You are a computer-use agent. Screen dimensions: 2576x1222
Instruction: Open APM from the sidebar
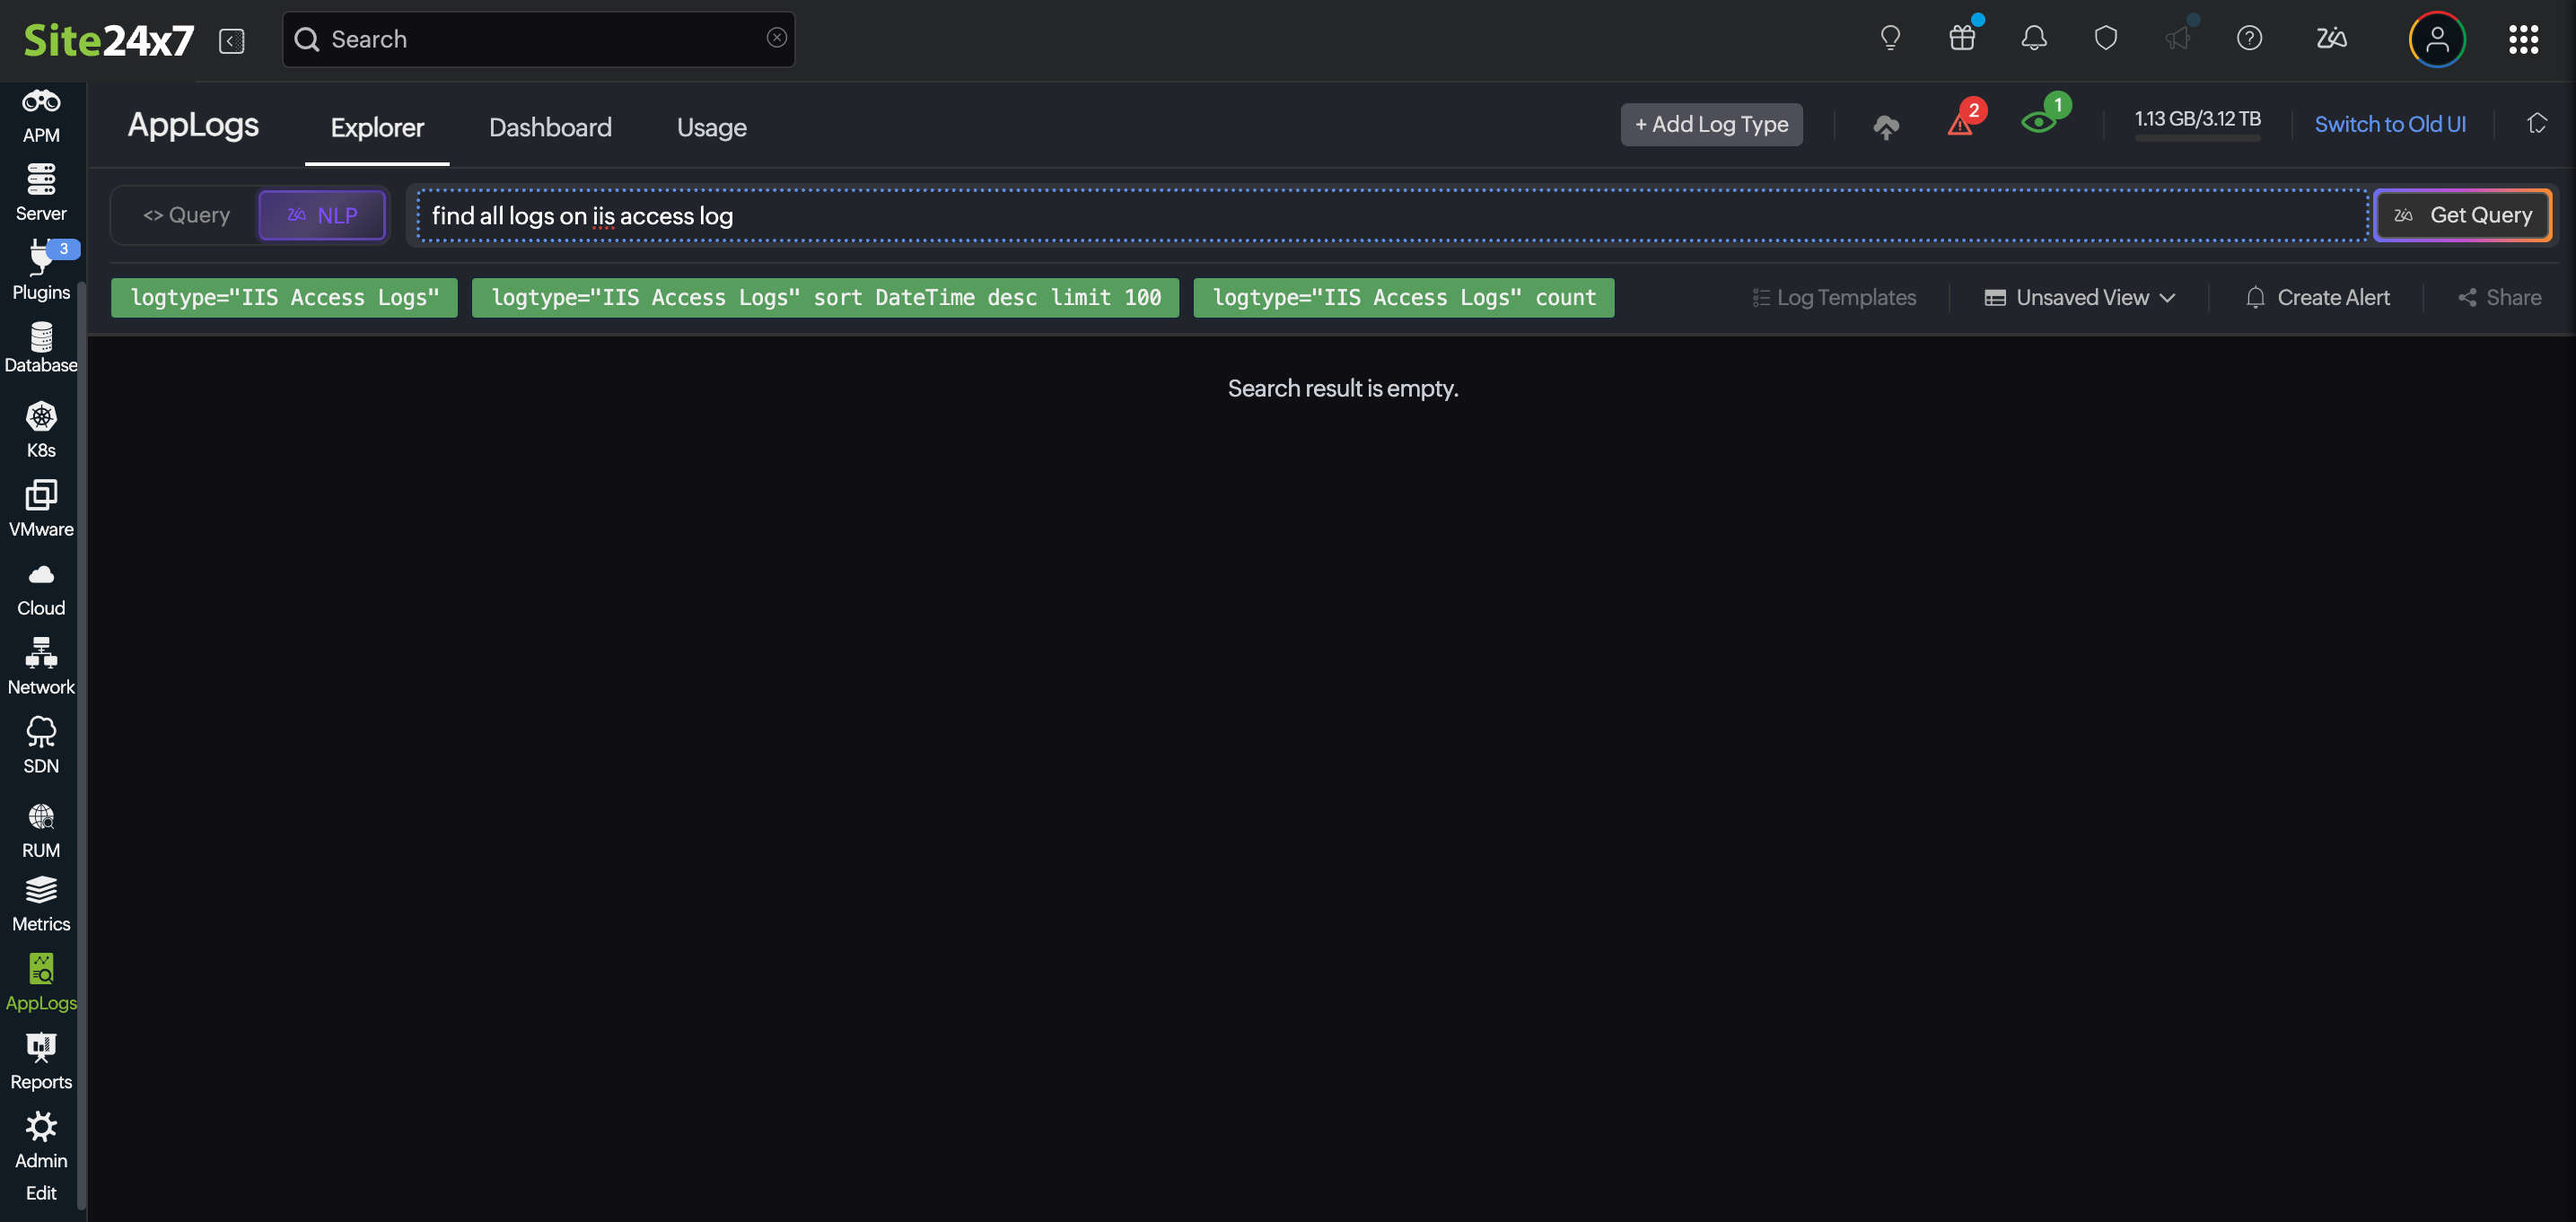tap(41, 116)
